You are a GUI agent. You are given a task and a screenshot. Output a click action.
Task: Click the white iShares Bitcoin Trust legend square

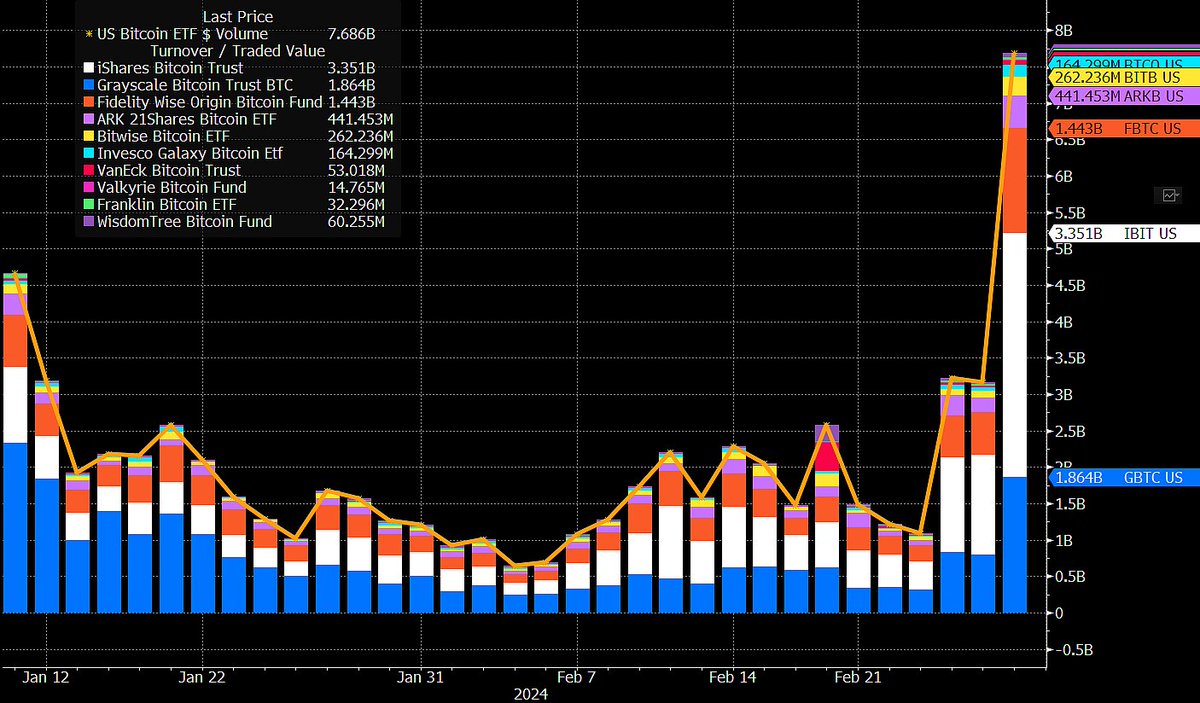tap(88, 68)
